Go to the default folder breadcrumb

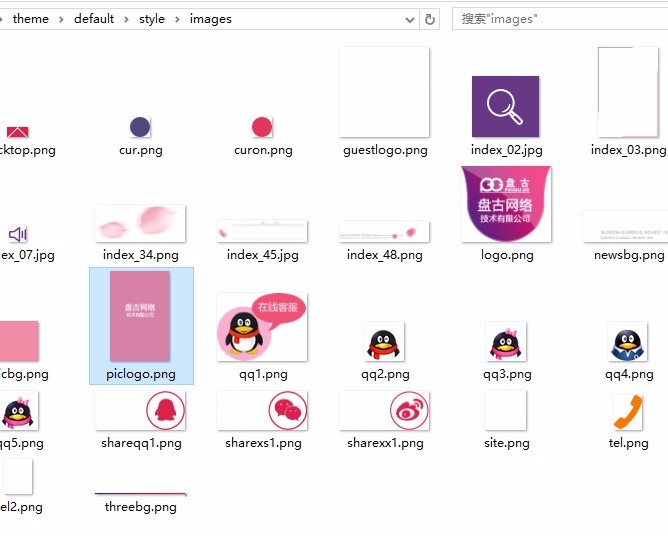pos(94,19)
